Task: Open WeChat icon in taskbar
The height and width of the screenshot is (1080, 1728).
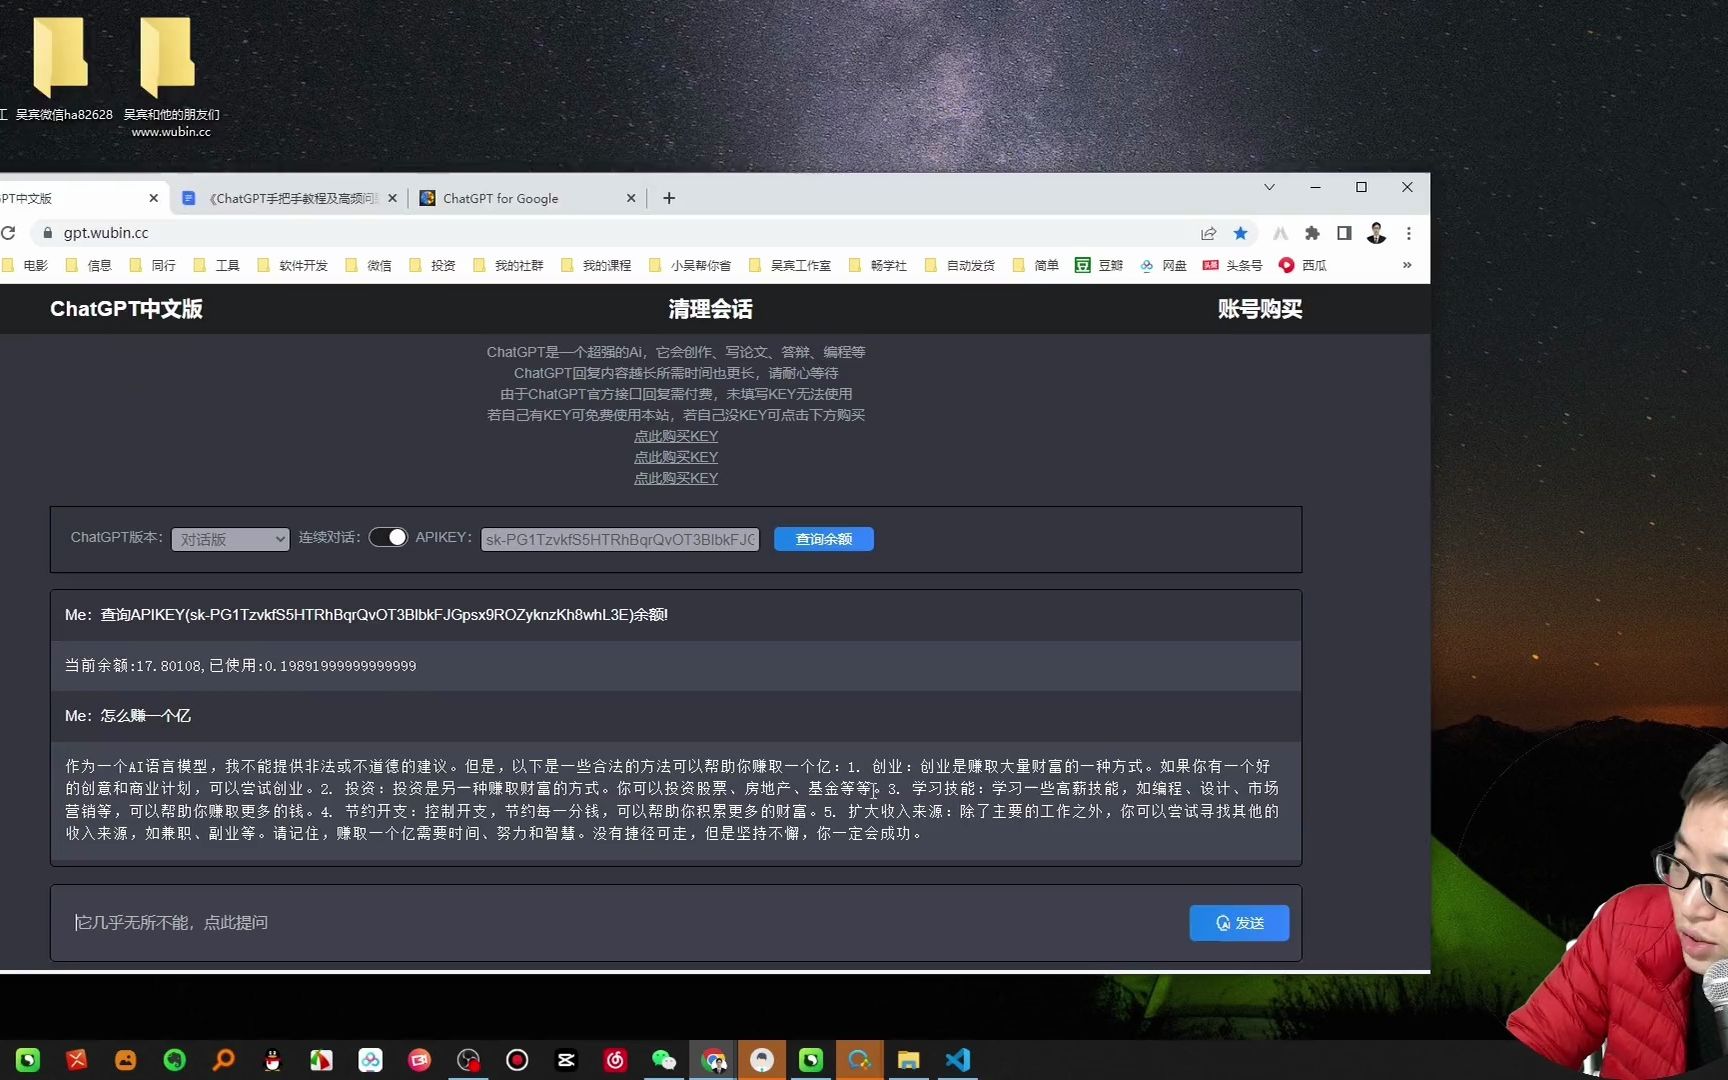Action: coord(664,1060)
